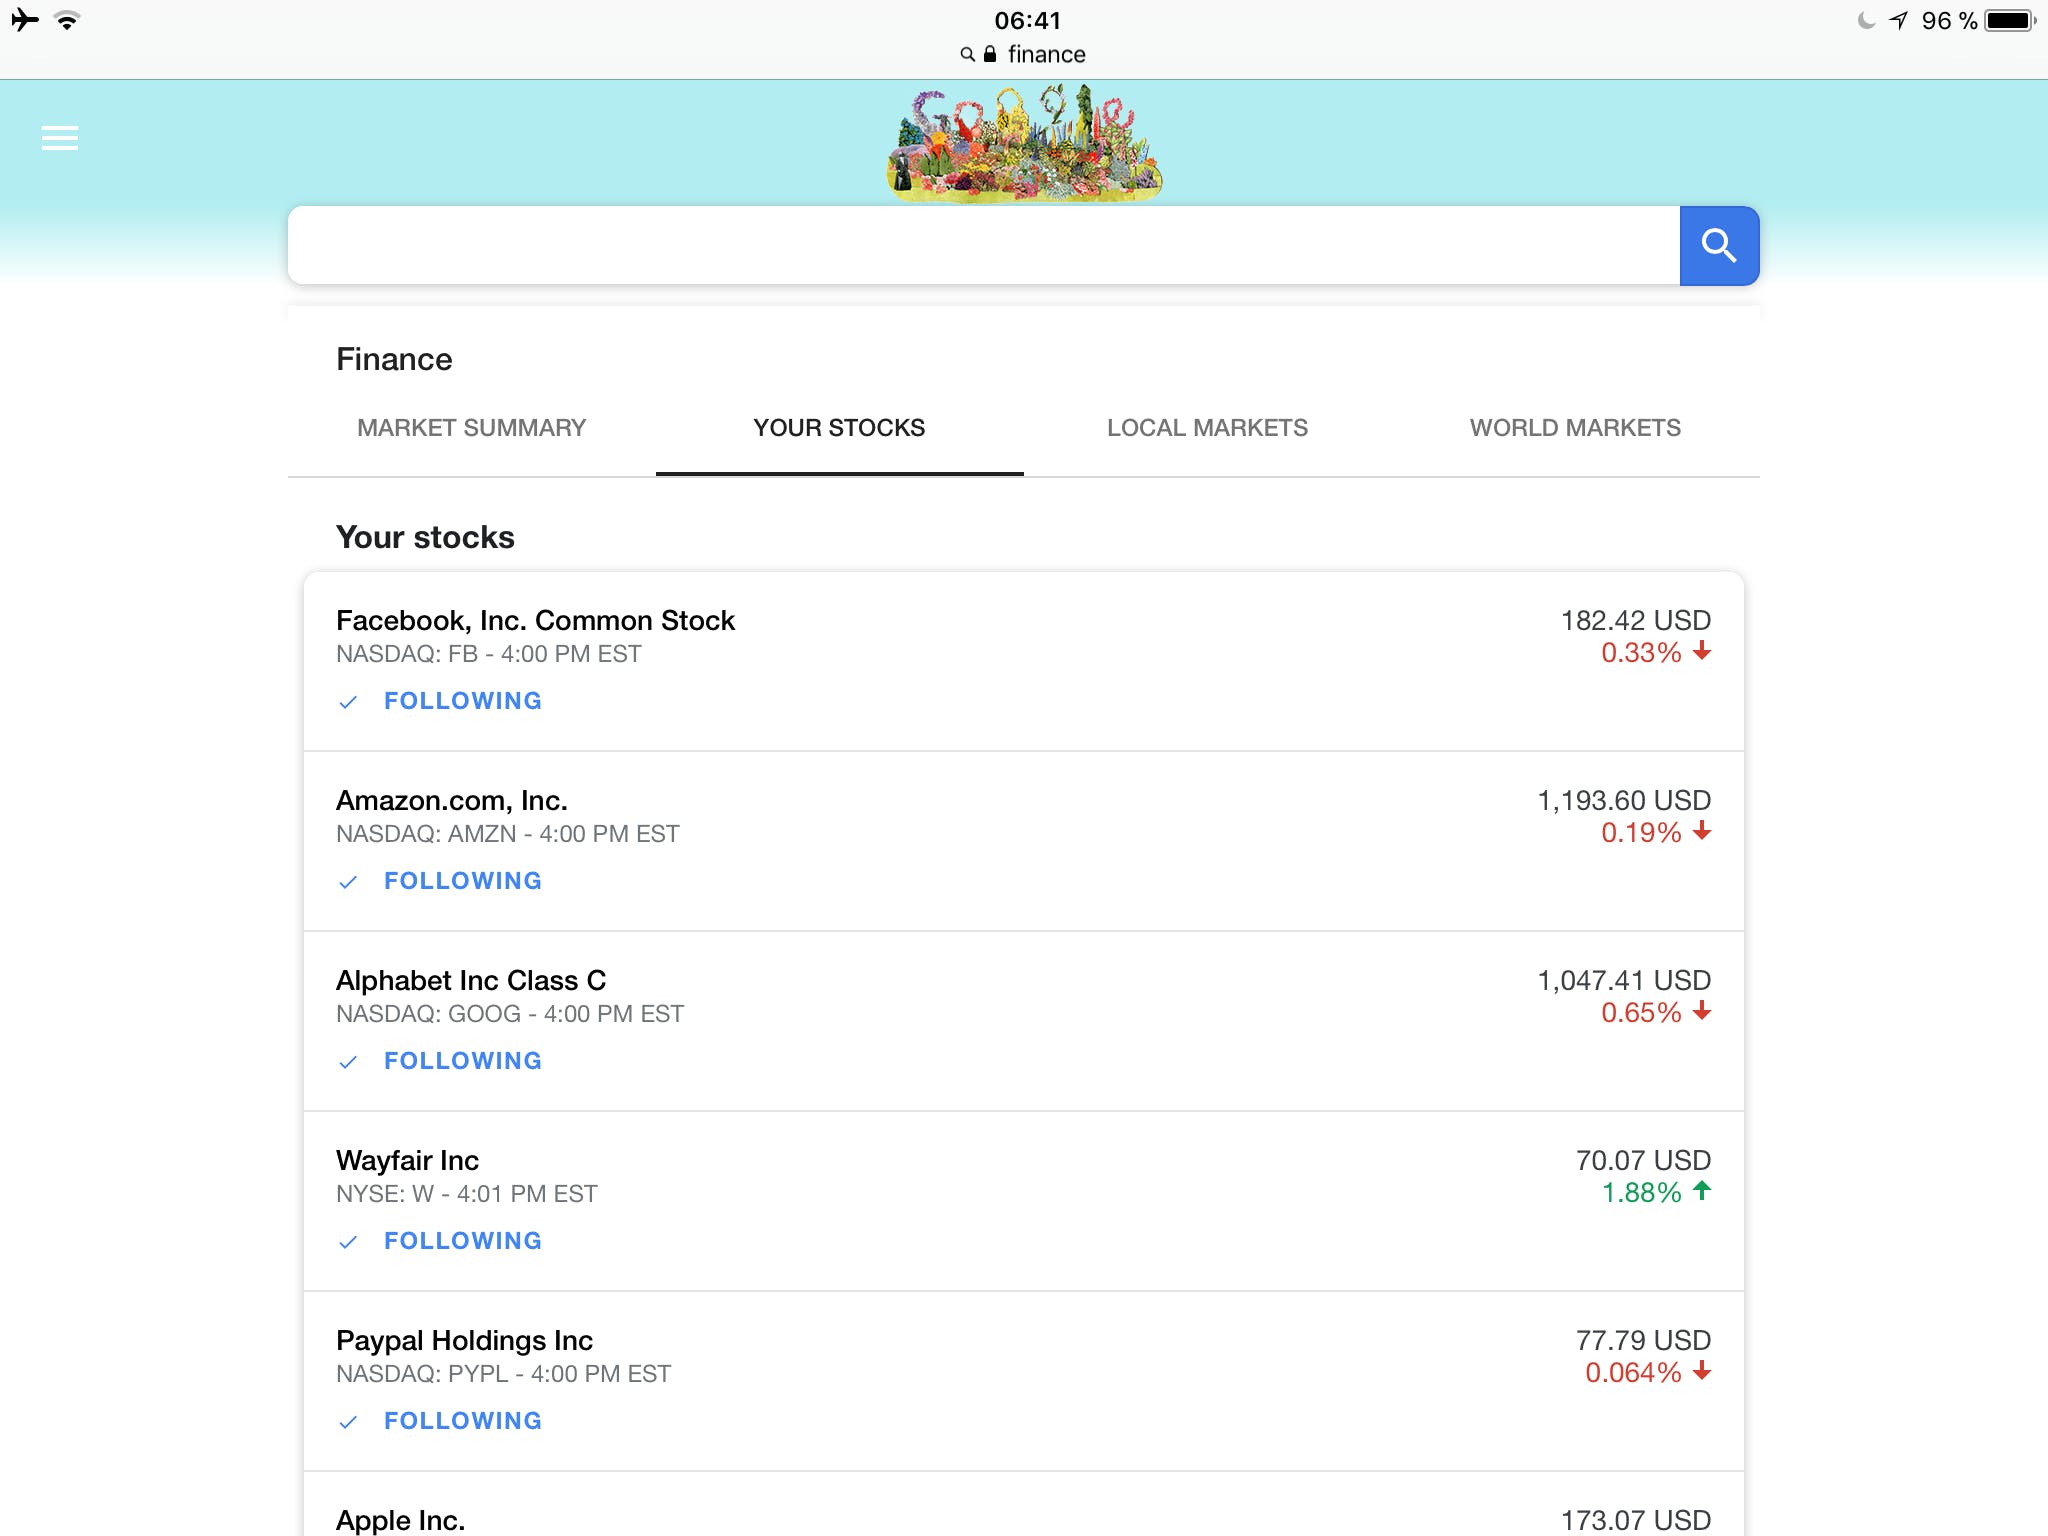Toggle Following for Amazon.com, Inc.
The image size is (2048, 1536).
coord(441,881)
